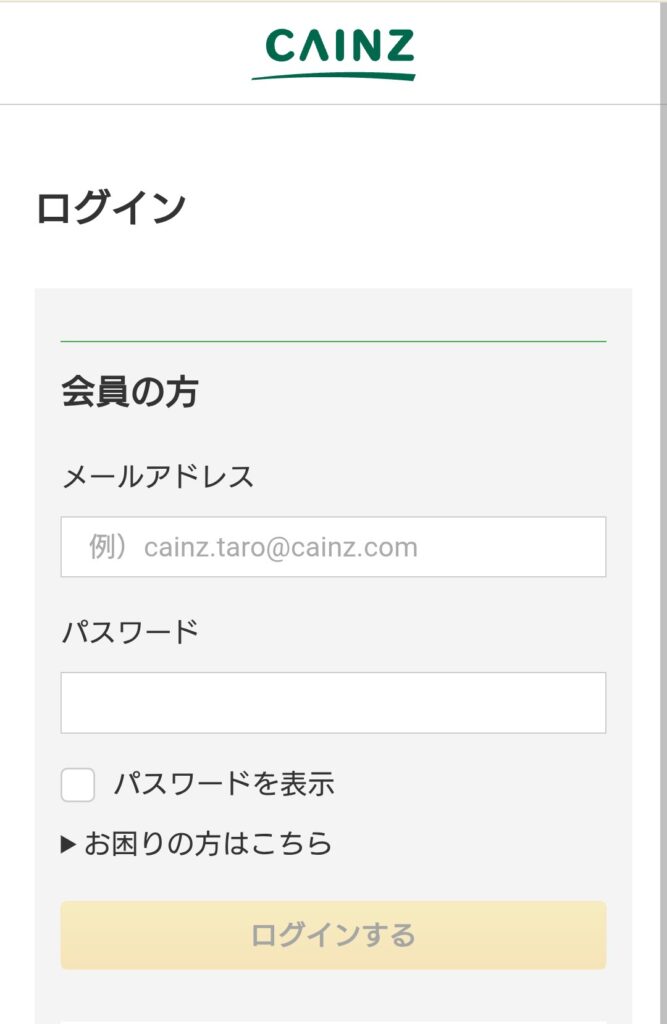This screenshot has height=1024, width=667.
Task: Click into the パスワード input box
Action: click(x=333, y=703)
